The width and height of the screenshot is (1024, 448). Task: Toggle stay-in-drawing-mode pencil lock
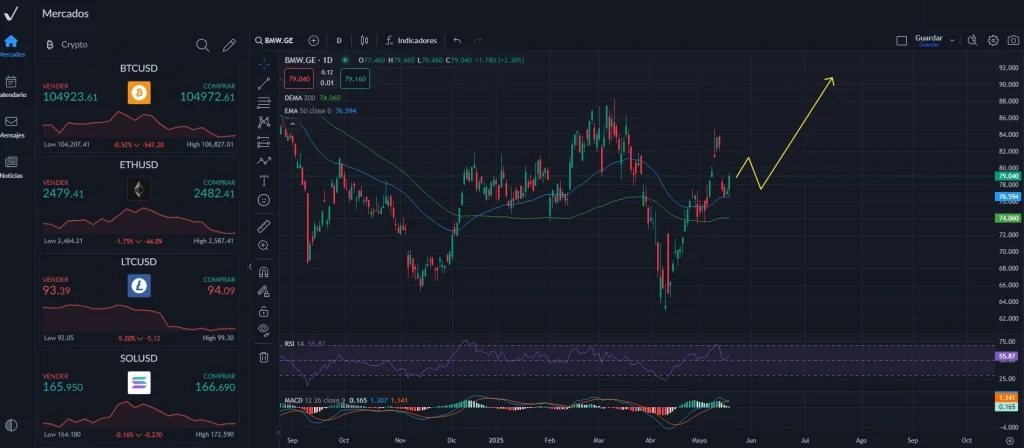click(264, 291)
